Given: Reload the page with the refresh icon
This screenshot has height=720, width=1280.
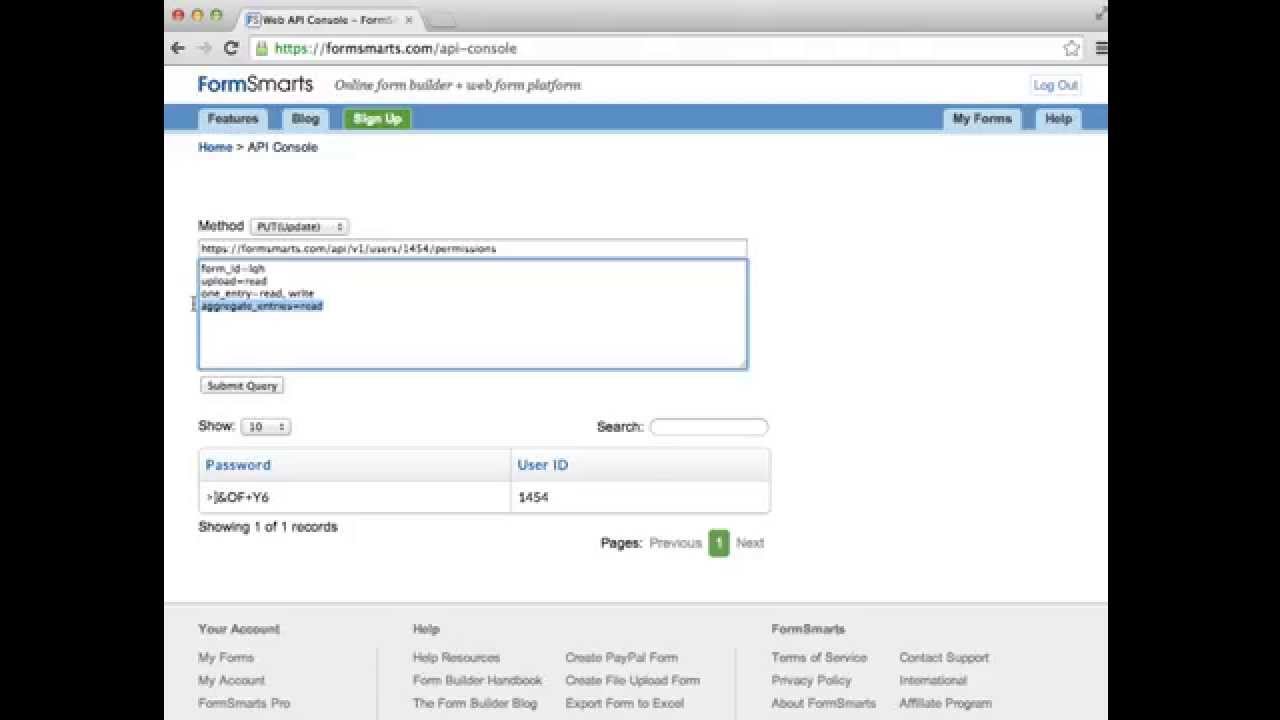Looking at the screenshot, I should point(231,48).
